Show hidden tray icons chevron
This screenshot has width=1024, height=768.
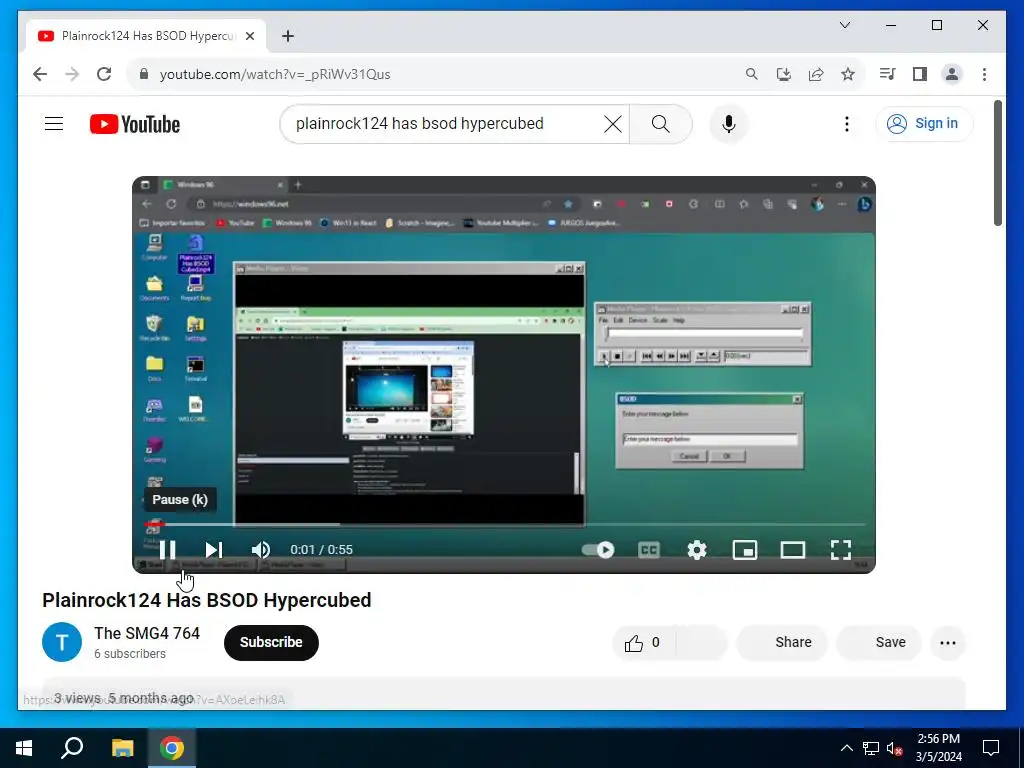pos(846,748)
